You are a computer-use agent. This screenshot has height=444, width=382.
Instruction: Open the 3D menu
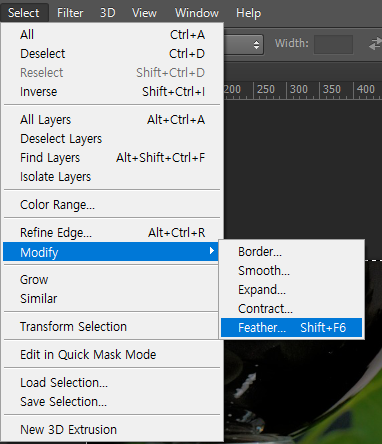point(107,13)
